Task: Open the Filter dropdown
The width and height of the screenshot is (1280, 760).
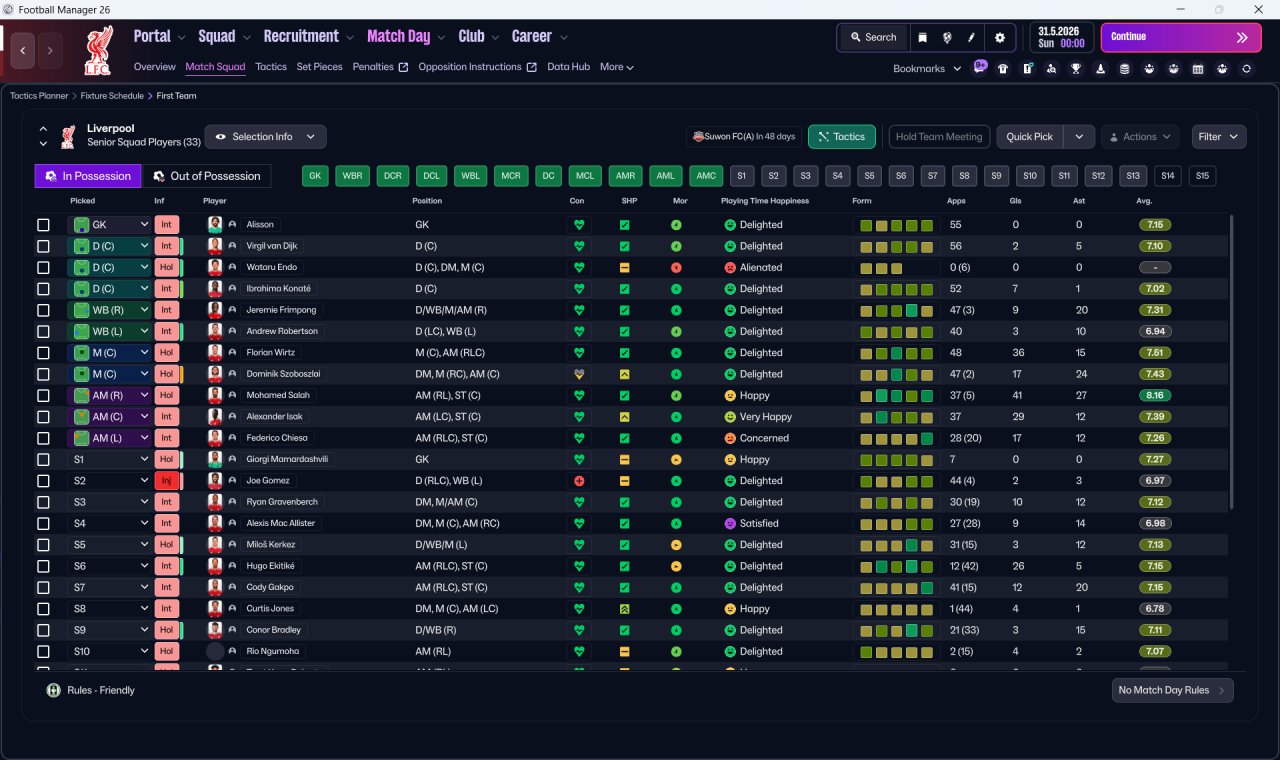Action: point(1219,137)
